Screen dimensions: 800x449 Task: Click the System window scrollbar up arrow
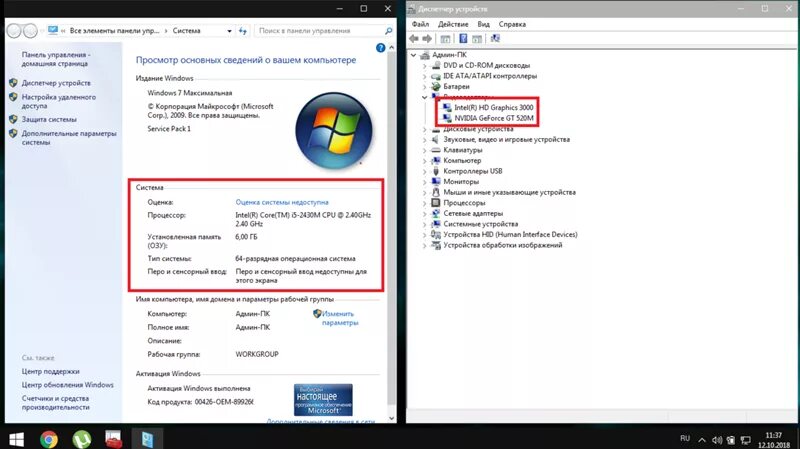pyautogui.click(x=391, y=47)
